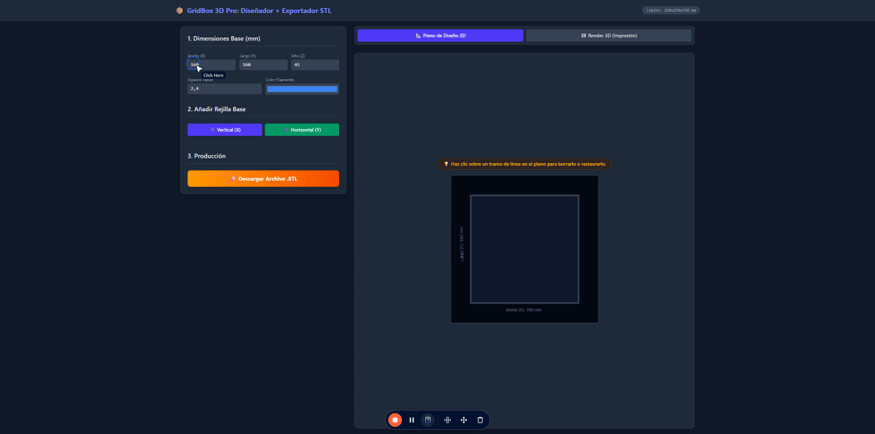This screenshot has height=434, width=875.
Task: Click the 'Ancho (X): 160 mm' plan label
Action: pyautogui.click(x=523, y=310)
